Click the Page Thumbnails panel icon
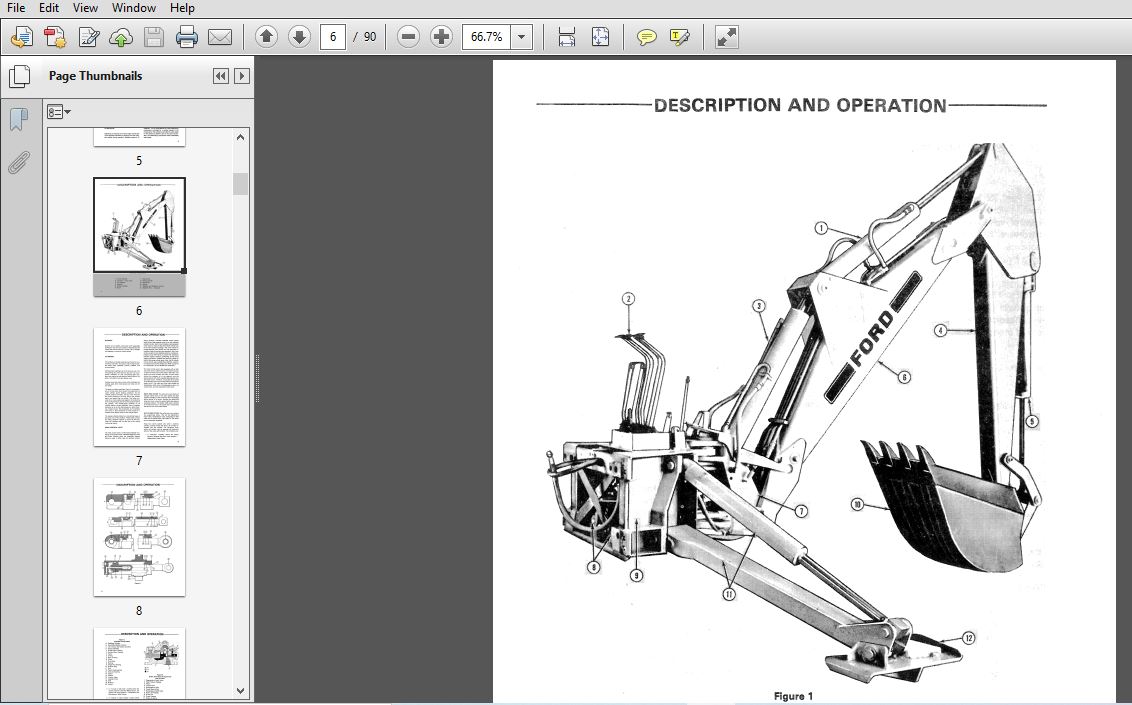Image resolution: width=1132 pixels, height=705 pixels. (19, 76)
